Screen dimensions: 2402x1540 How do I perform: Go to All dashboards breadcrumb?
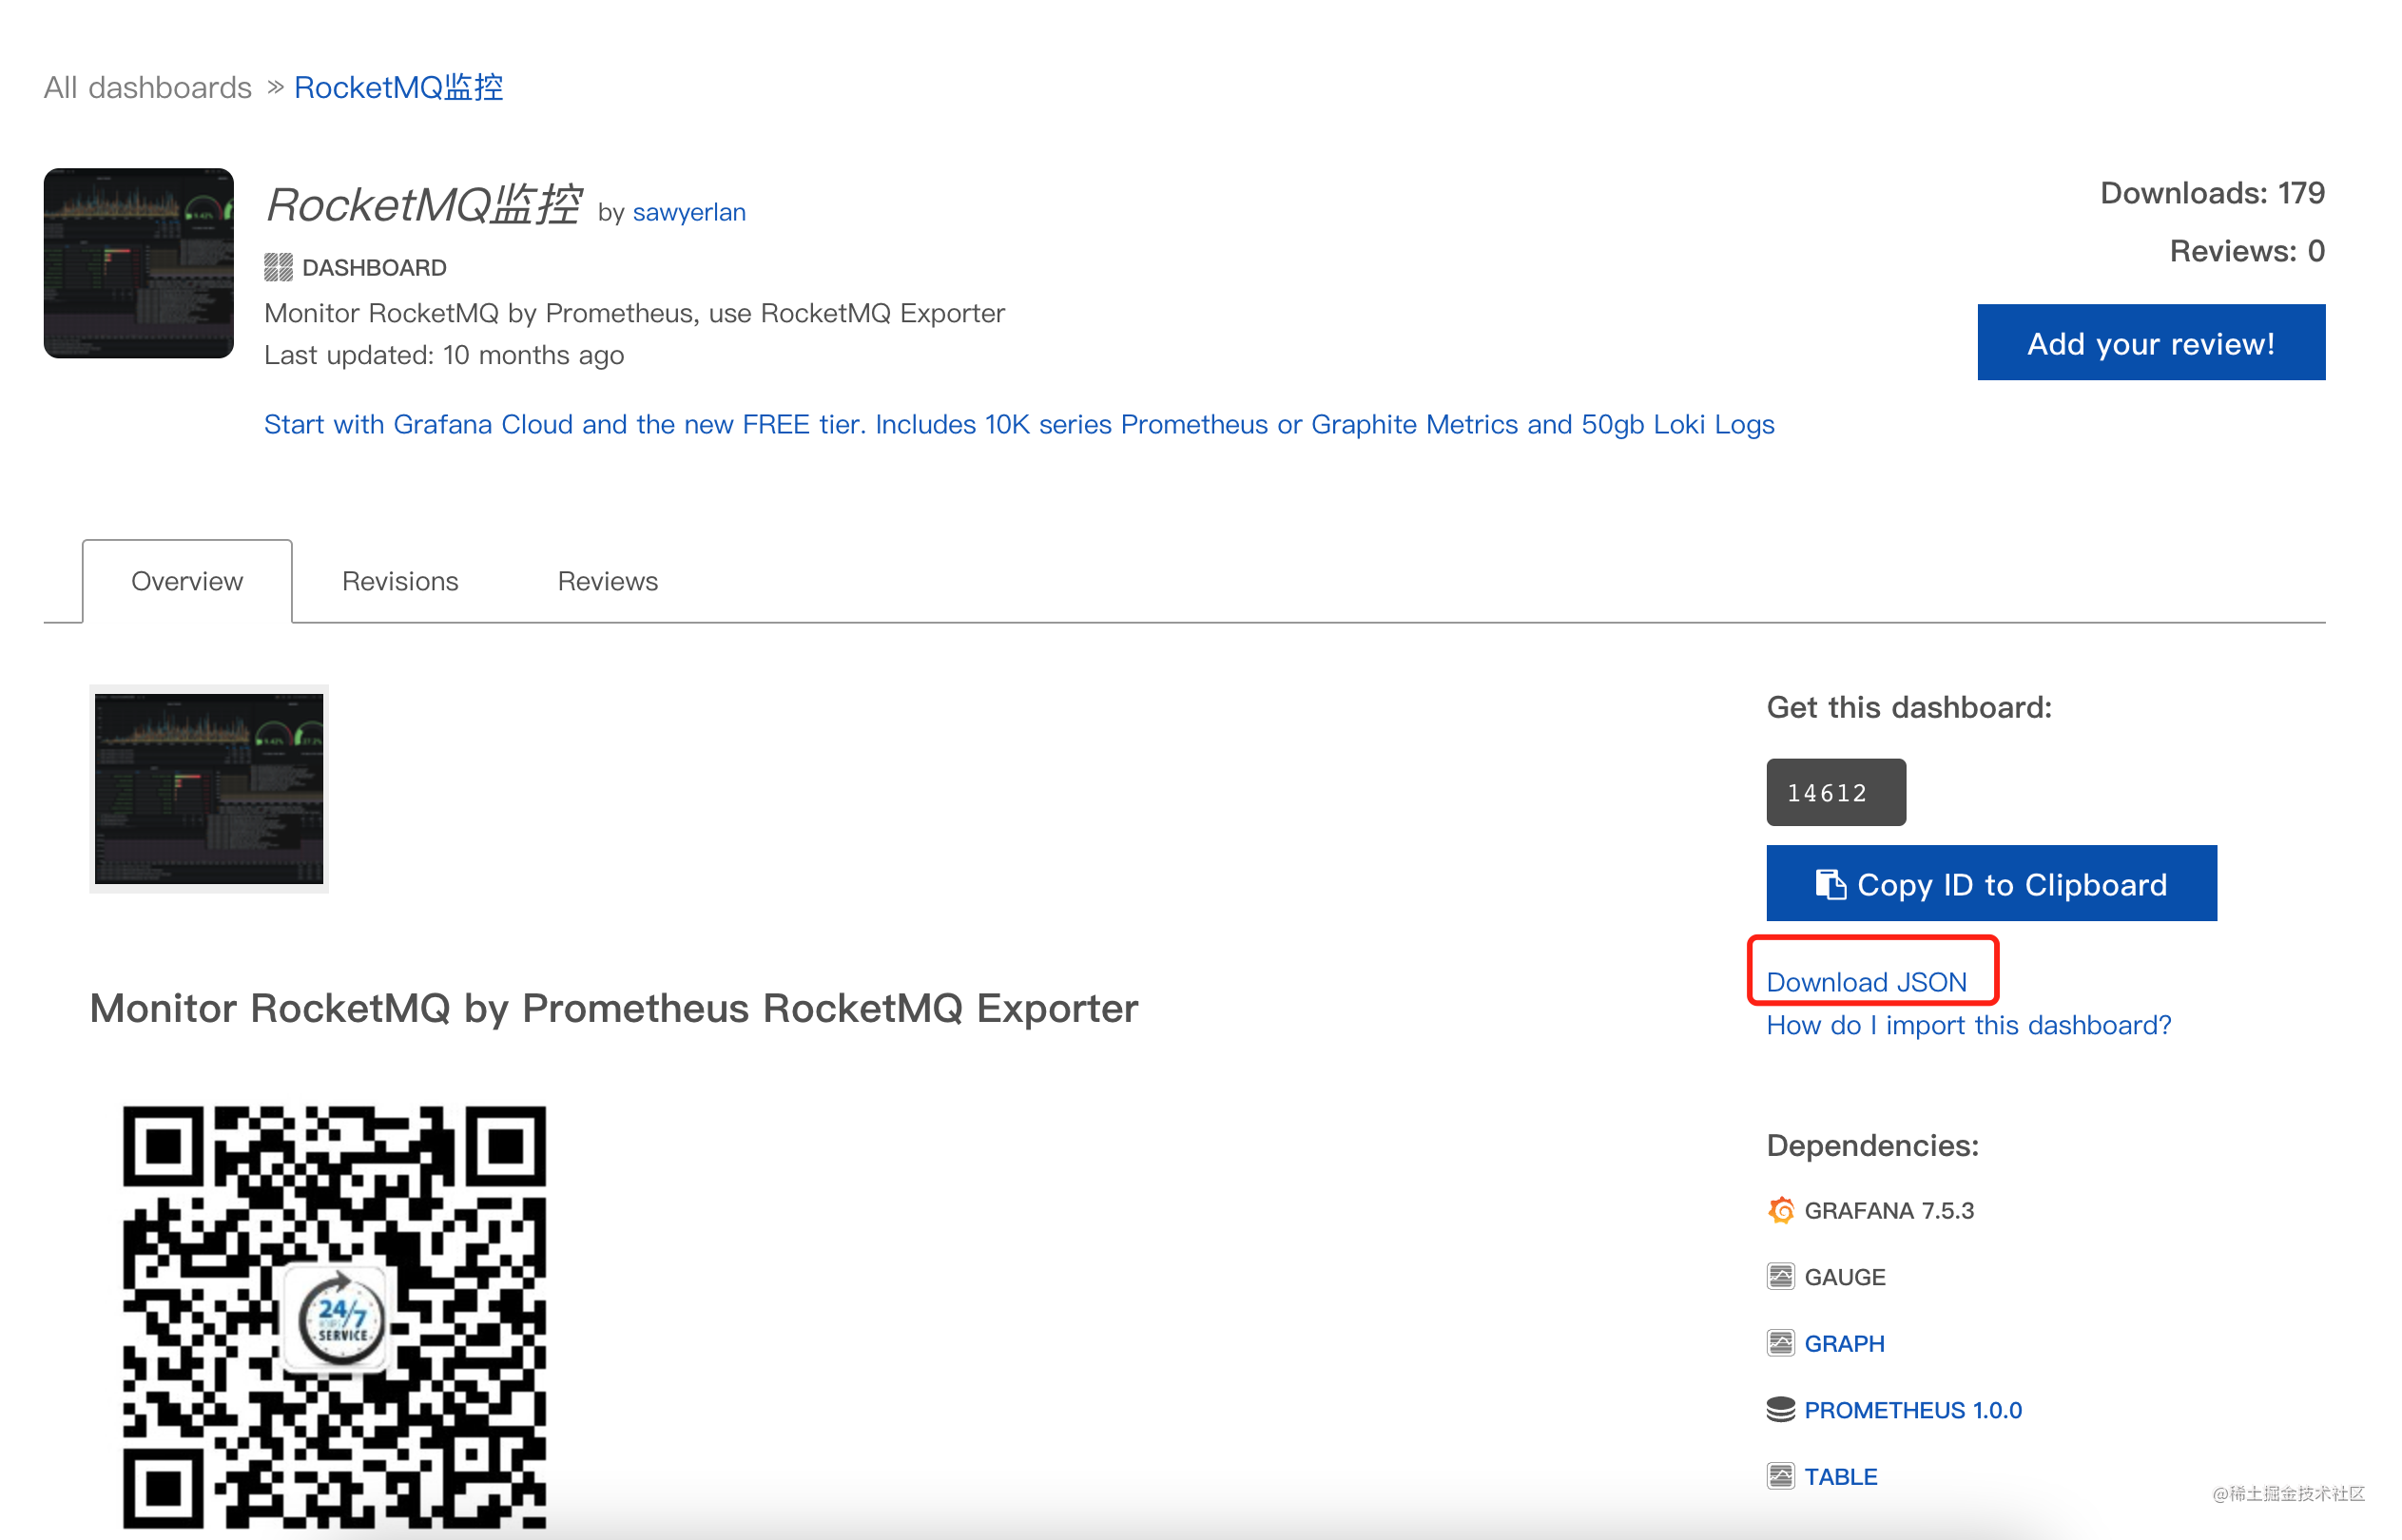pos(147,88)
